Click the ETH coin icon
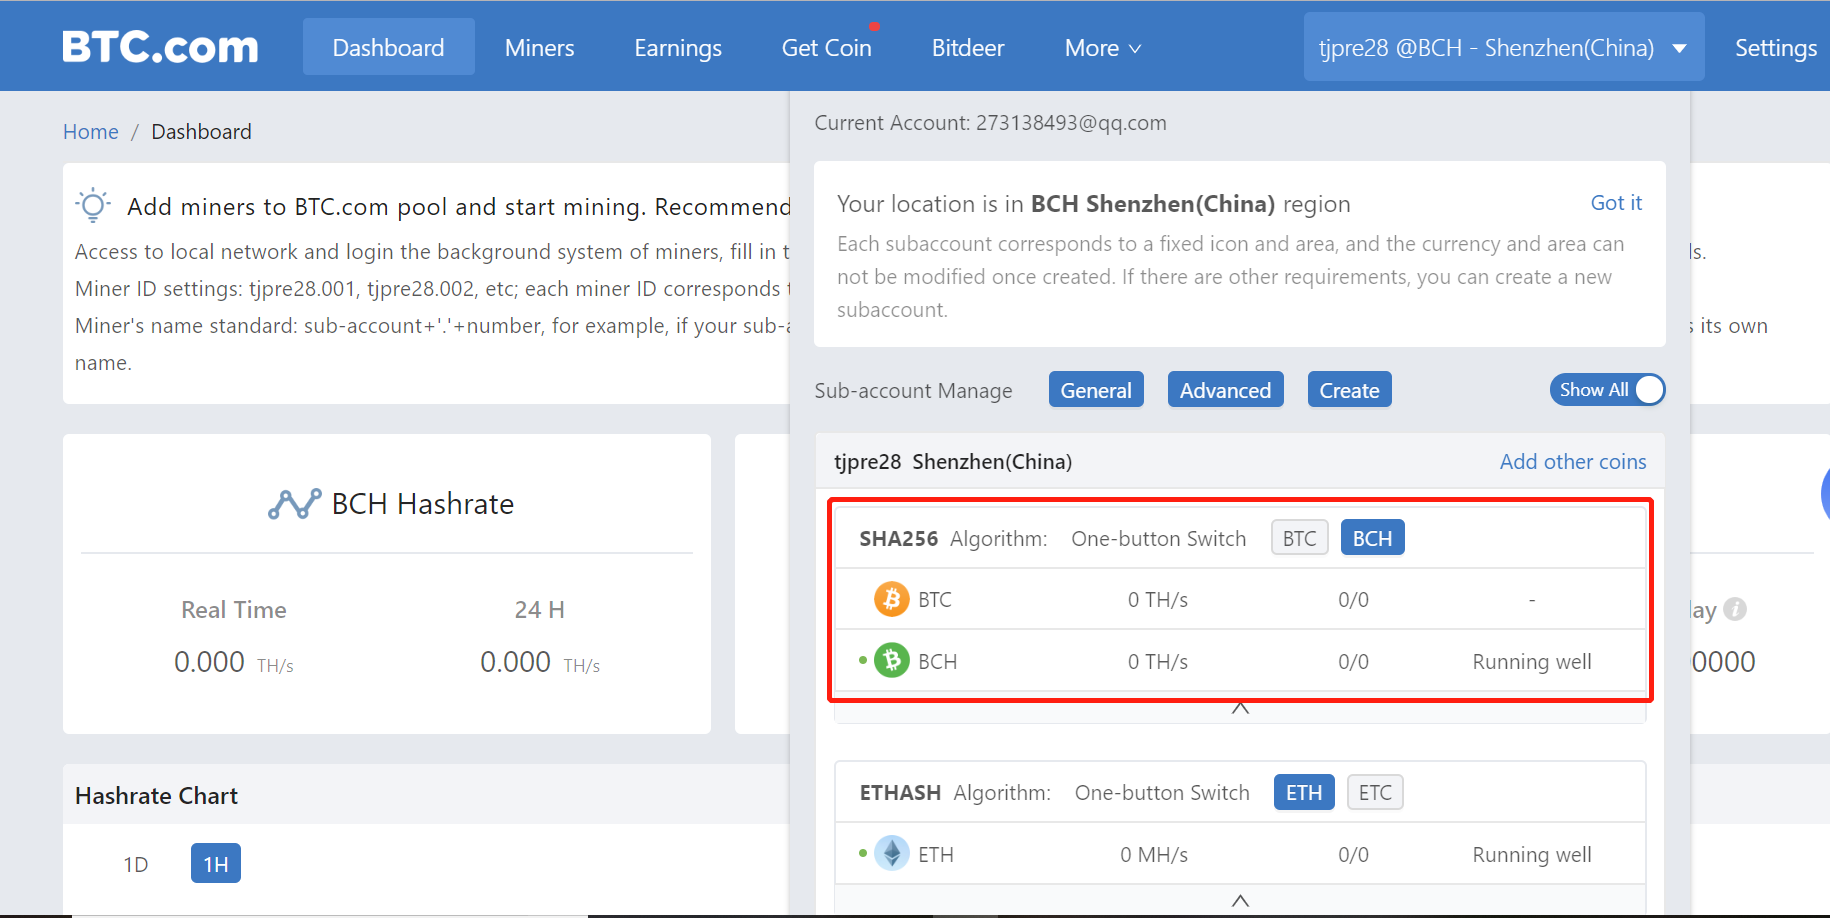The width and height of the screenshot is (1830, 918). pyautogui.click(x=892, y=853)
